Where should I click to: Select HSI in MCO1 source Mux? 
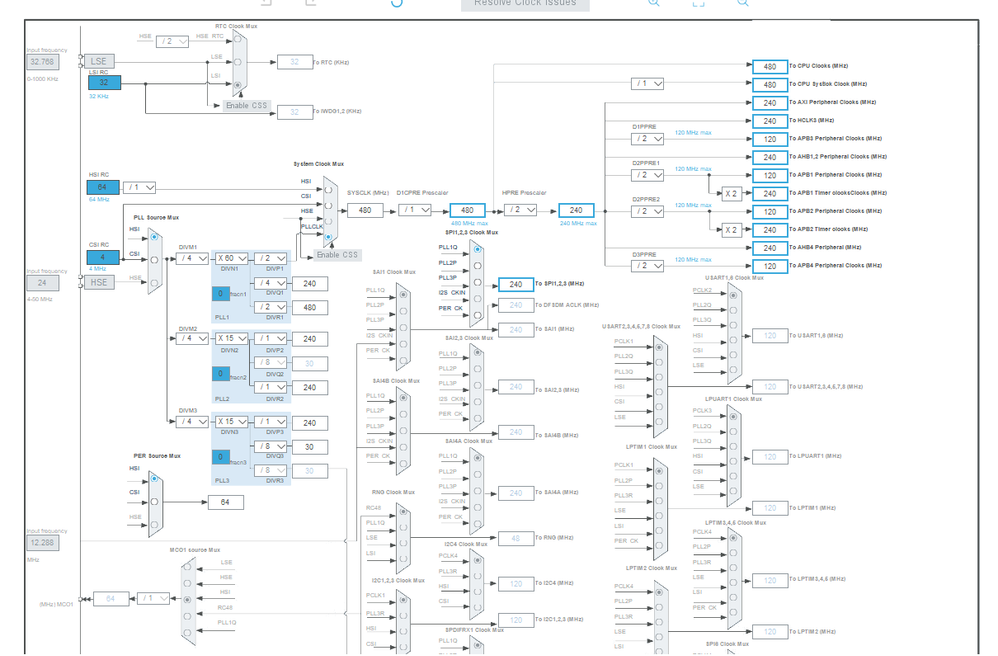[187, 599]
